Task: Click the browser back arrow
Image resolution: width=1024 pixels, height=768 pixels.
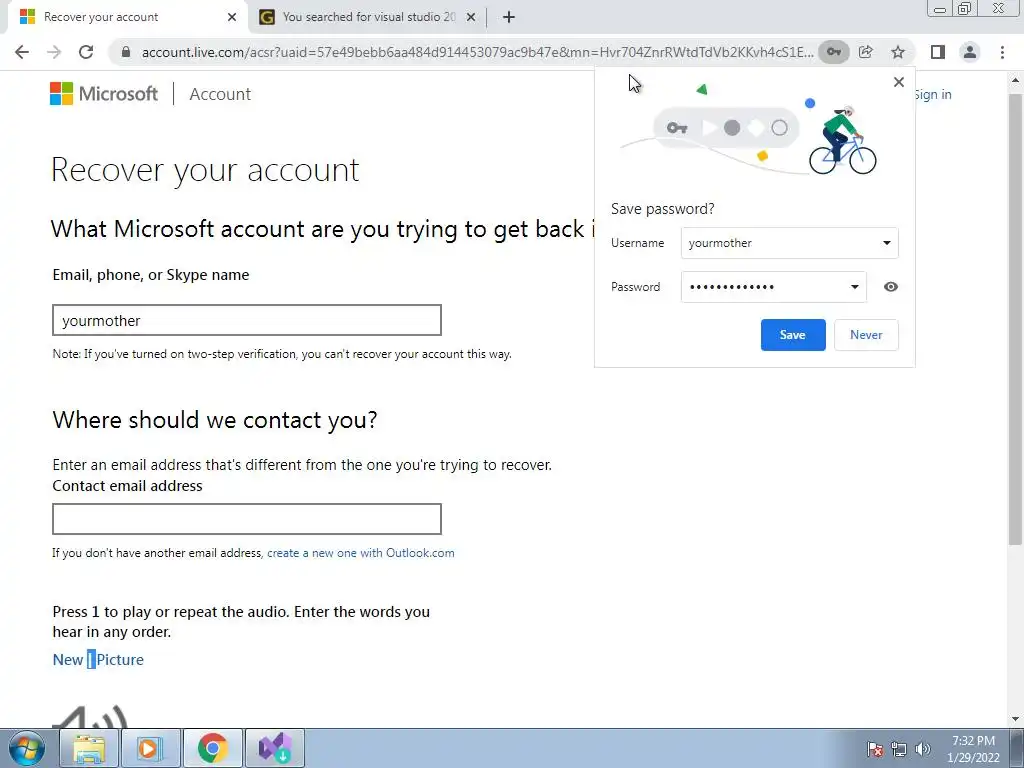Action: click(22, 52)
